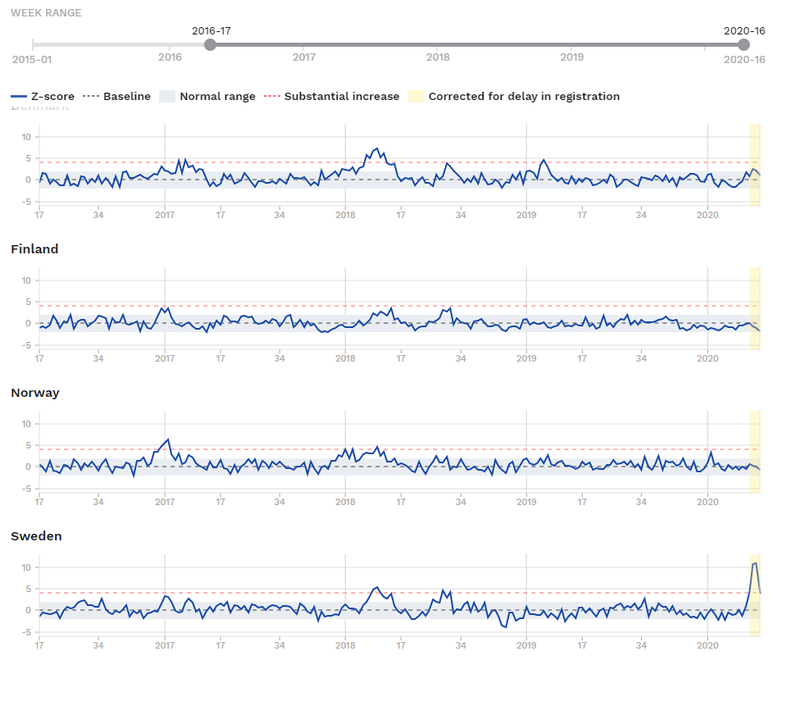Click the slider track near the 2018 mark
The height and width of the screenshot is (706, 800).
(437, 44)
